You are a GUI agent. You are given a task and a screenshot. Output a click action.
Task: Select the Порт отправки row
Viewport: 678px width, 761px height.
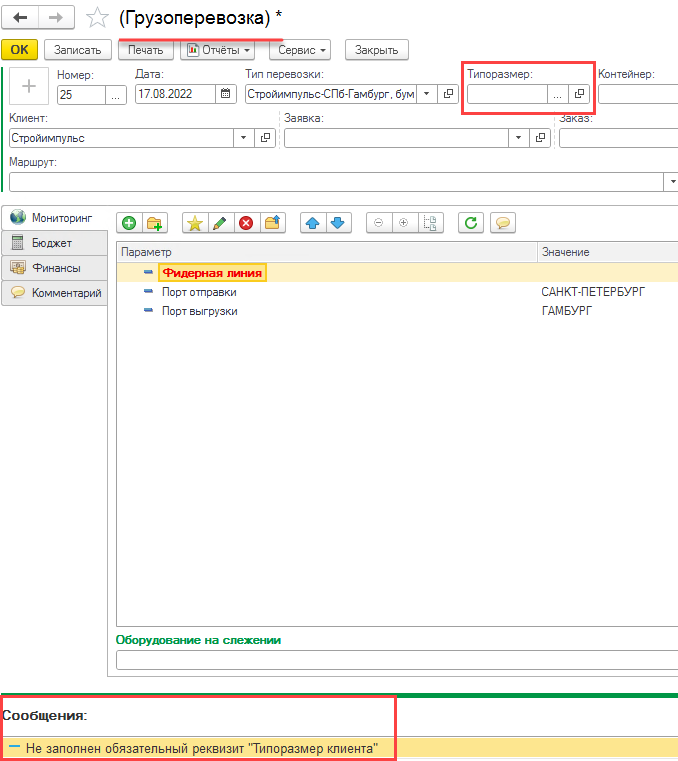click(x=397, y=292)
